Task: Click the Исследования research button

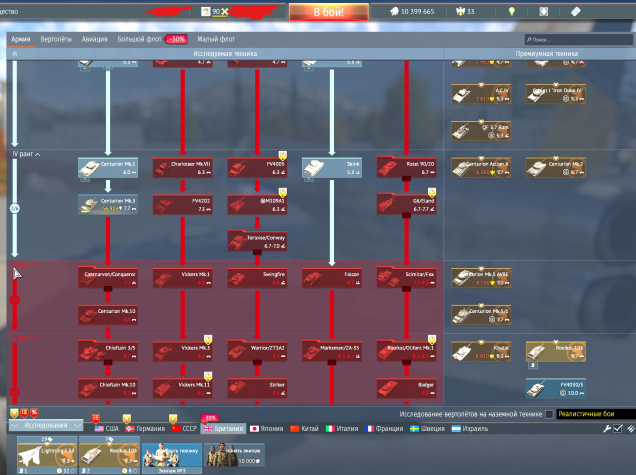Action: [x=45, y=427]
